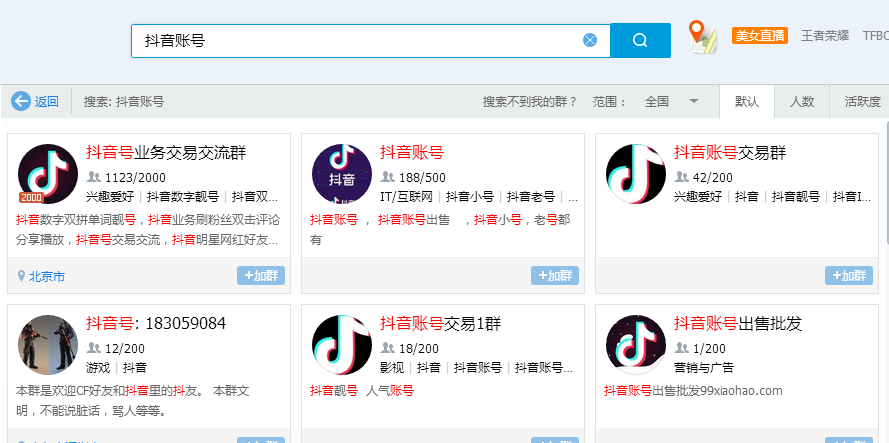Viewport: 889px width, 443px height.
Task: Click member icon beside 1123/2000
Action: pyautogui.click(x=94, y=177)
